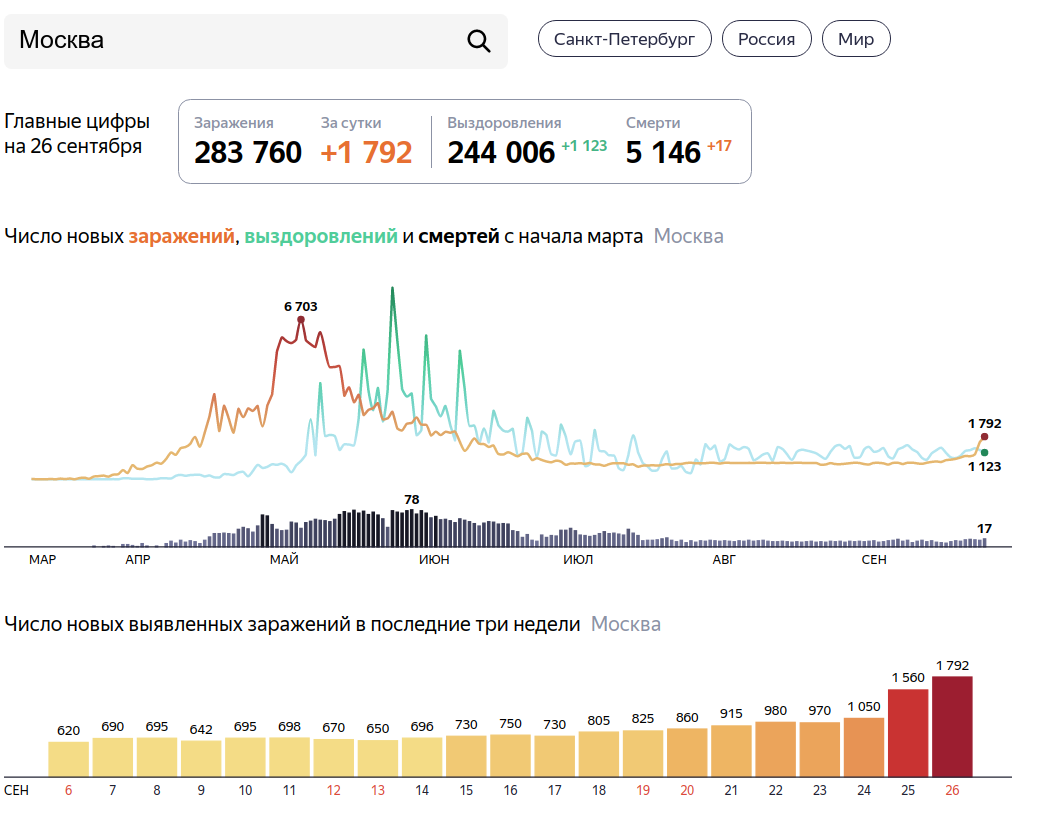The width and height of the screenshot is (1047, 818).
Task: Click the 283 760 total infections figure
Action: [248, 153]
